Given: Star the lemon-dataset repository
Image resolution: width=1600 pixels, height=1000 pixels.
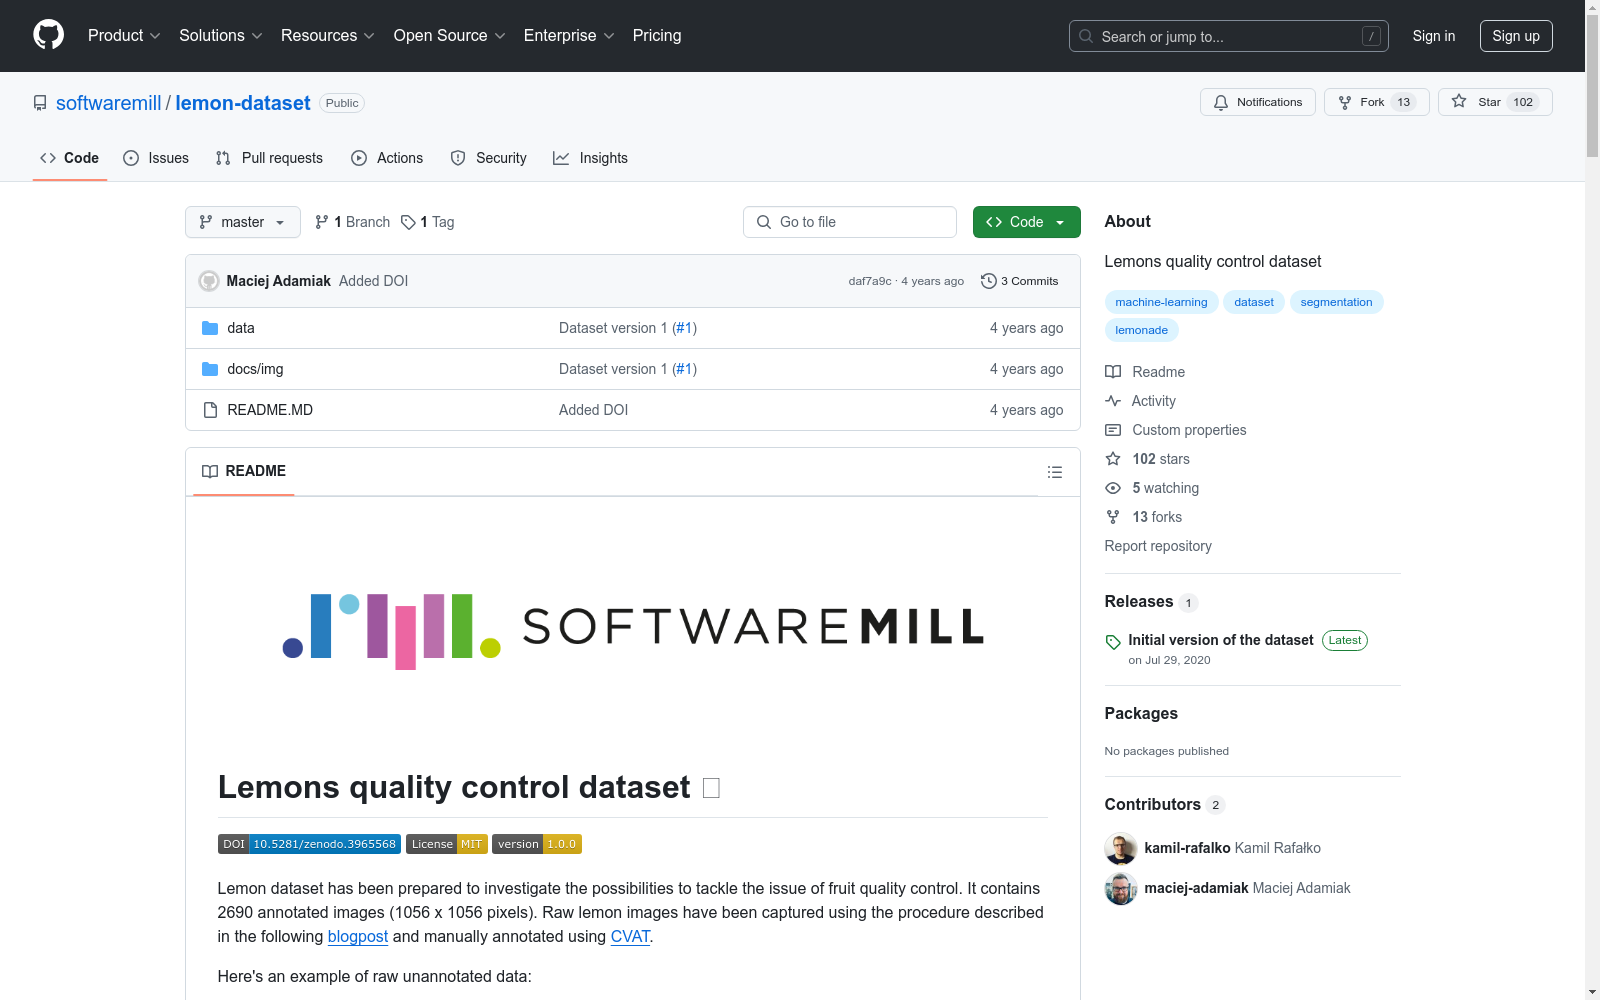Looking at the screenshot, I should point(1495,102).
